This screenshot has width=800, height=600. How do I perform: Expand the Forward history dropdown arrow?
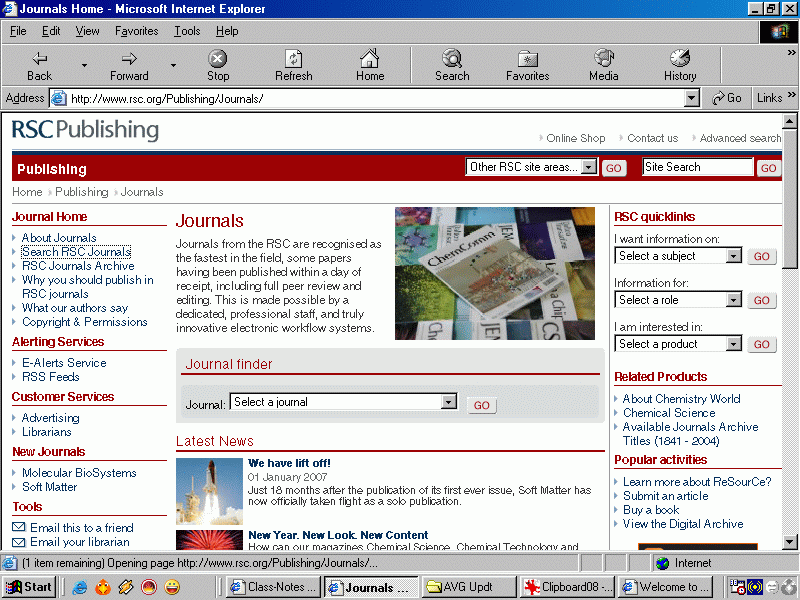coord(173,65)
